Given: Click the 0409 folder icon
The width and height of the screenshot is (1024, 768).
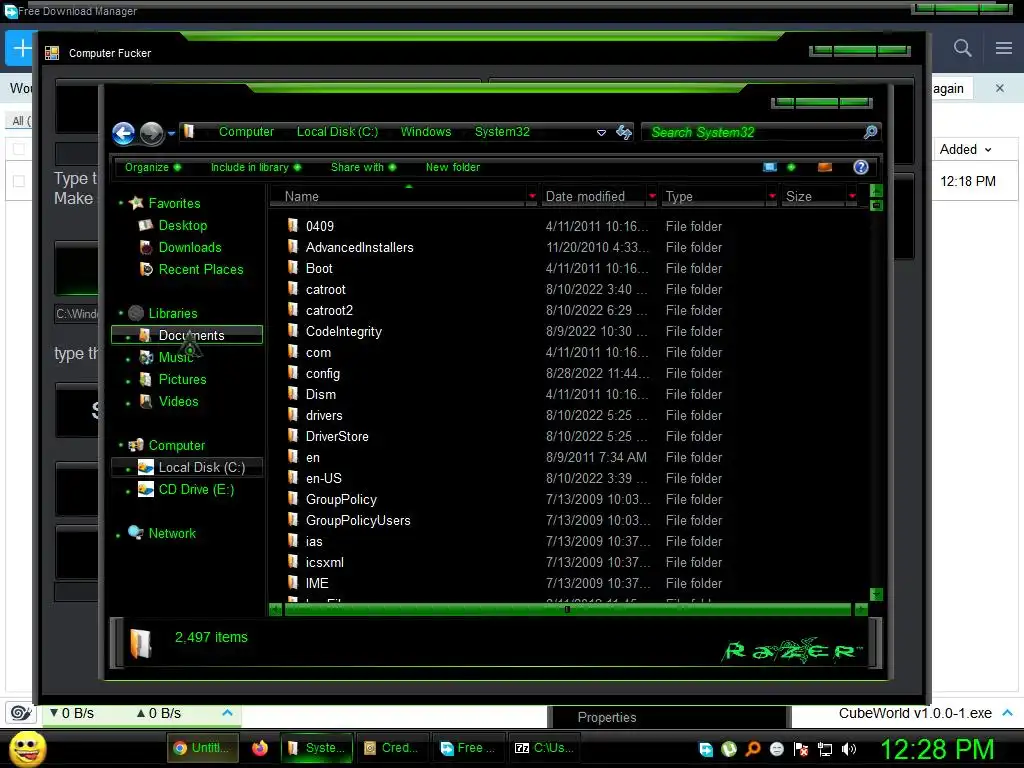Looking at the screenshot, I should [x=293, y=226].
